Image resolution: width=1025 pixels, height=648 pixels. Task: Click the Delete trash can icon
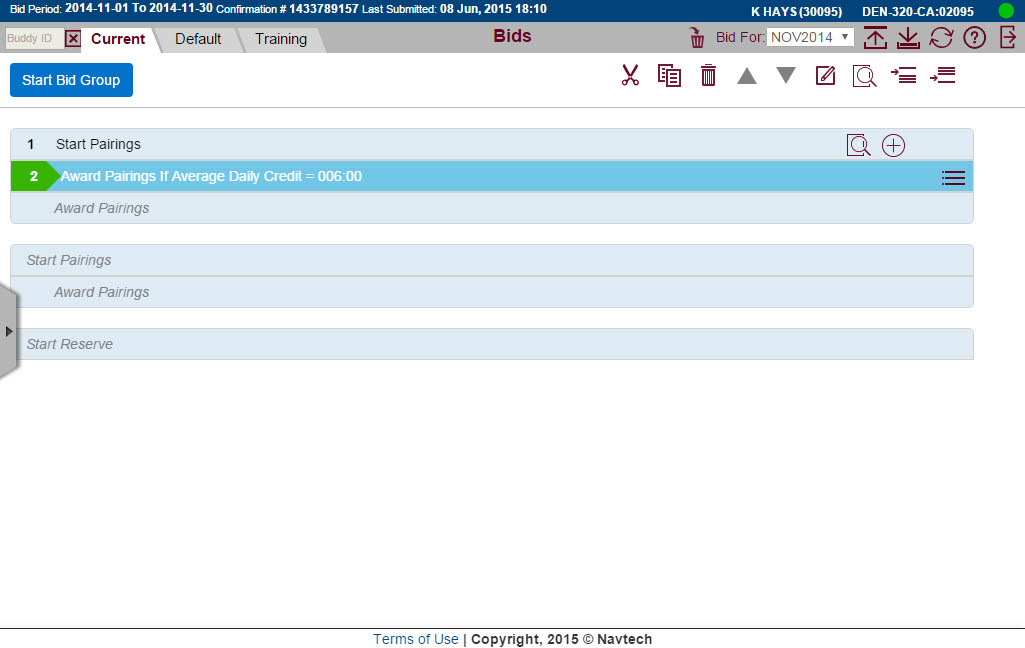pos(708,75)
